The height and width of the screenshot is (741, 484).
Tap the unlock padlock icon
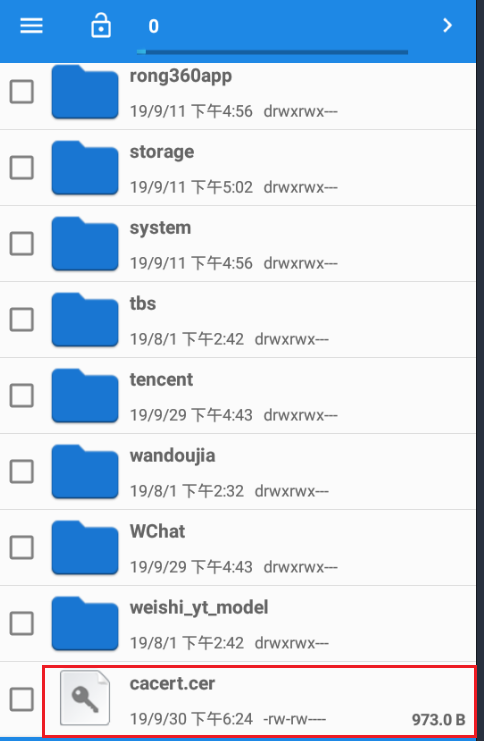(101, 25)
